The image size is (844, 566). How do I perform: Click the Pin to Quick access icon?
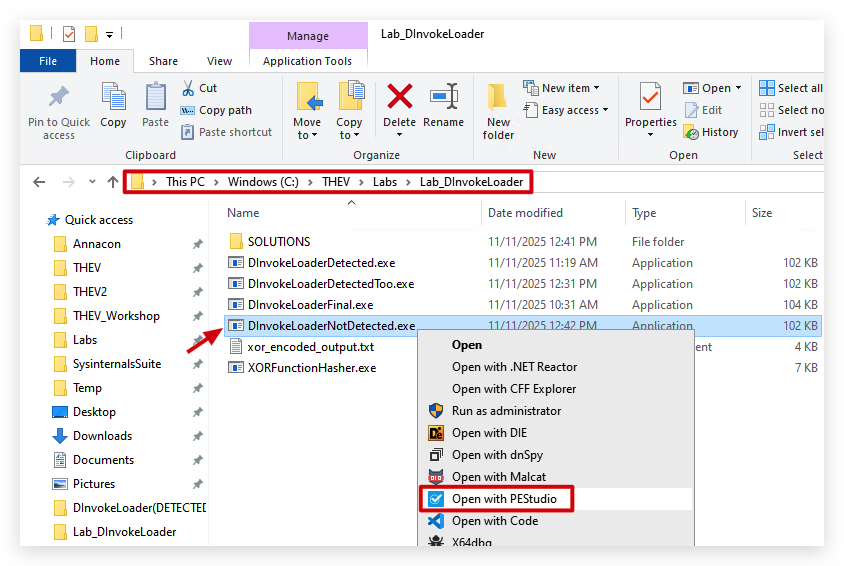[x=59, y=97]
